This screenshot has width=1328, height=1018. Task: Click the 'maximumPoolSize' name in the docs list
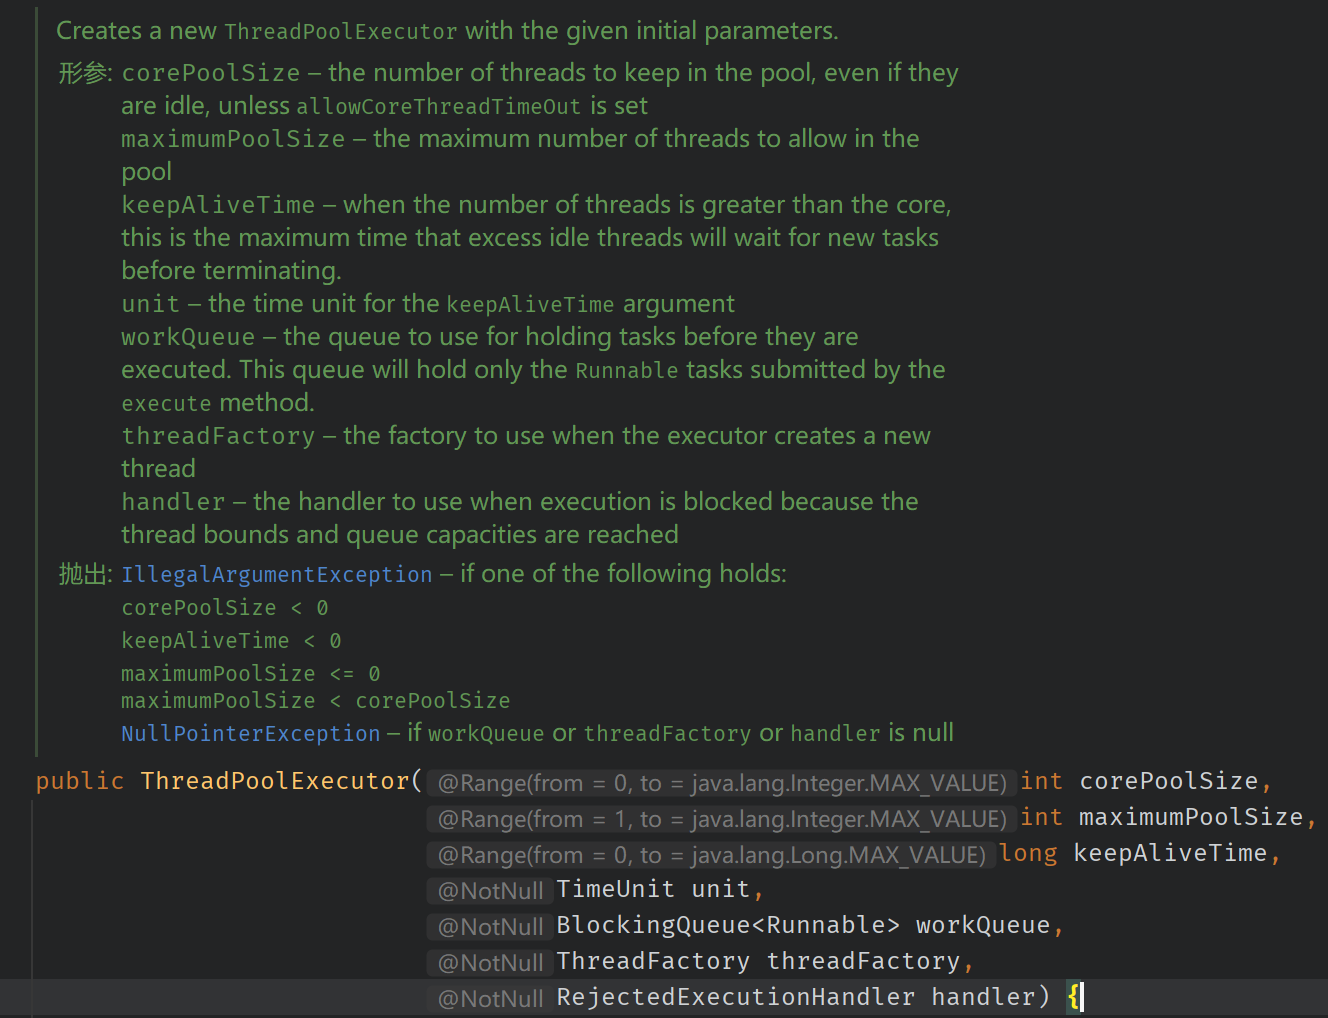[x=233, y=139]
